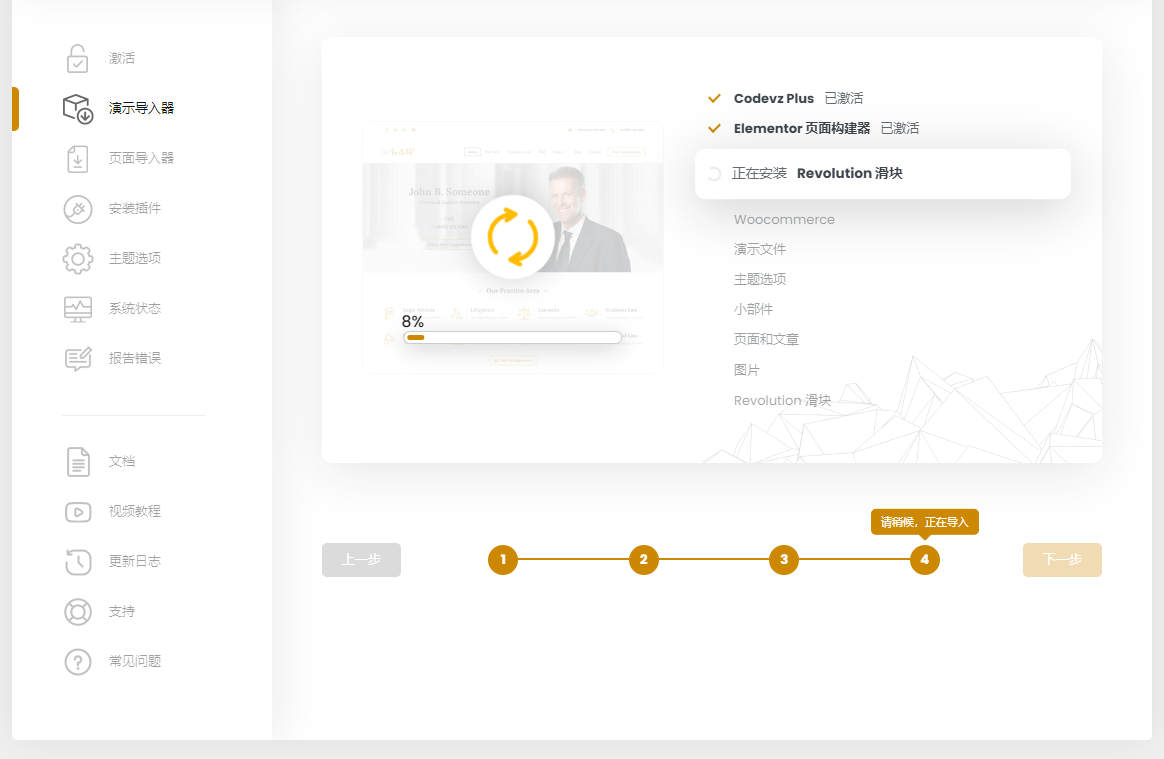Click the demo importer box icon
1164x759 pixels.
pyautogui.click(x=77, y=108)
